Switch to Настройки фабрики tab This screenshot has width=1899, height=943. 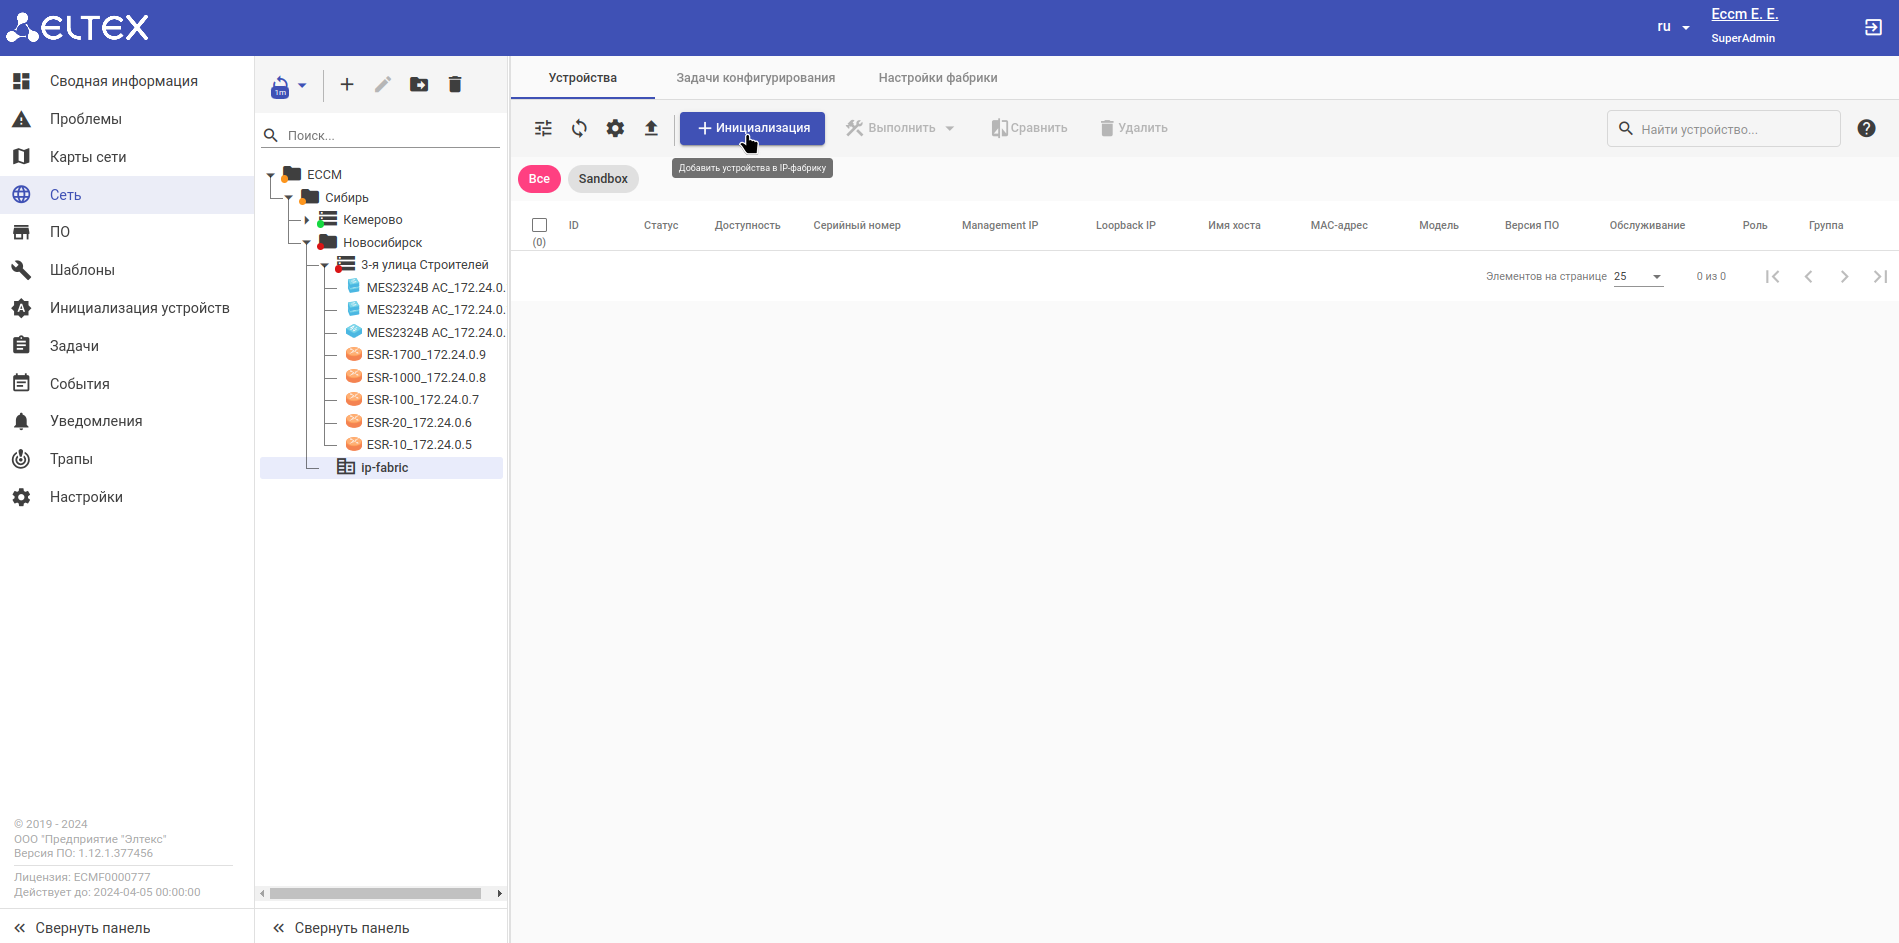pyautogui.click(x=938, y=78)
